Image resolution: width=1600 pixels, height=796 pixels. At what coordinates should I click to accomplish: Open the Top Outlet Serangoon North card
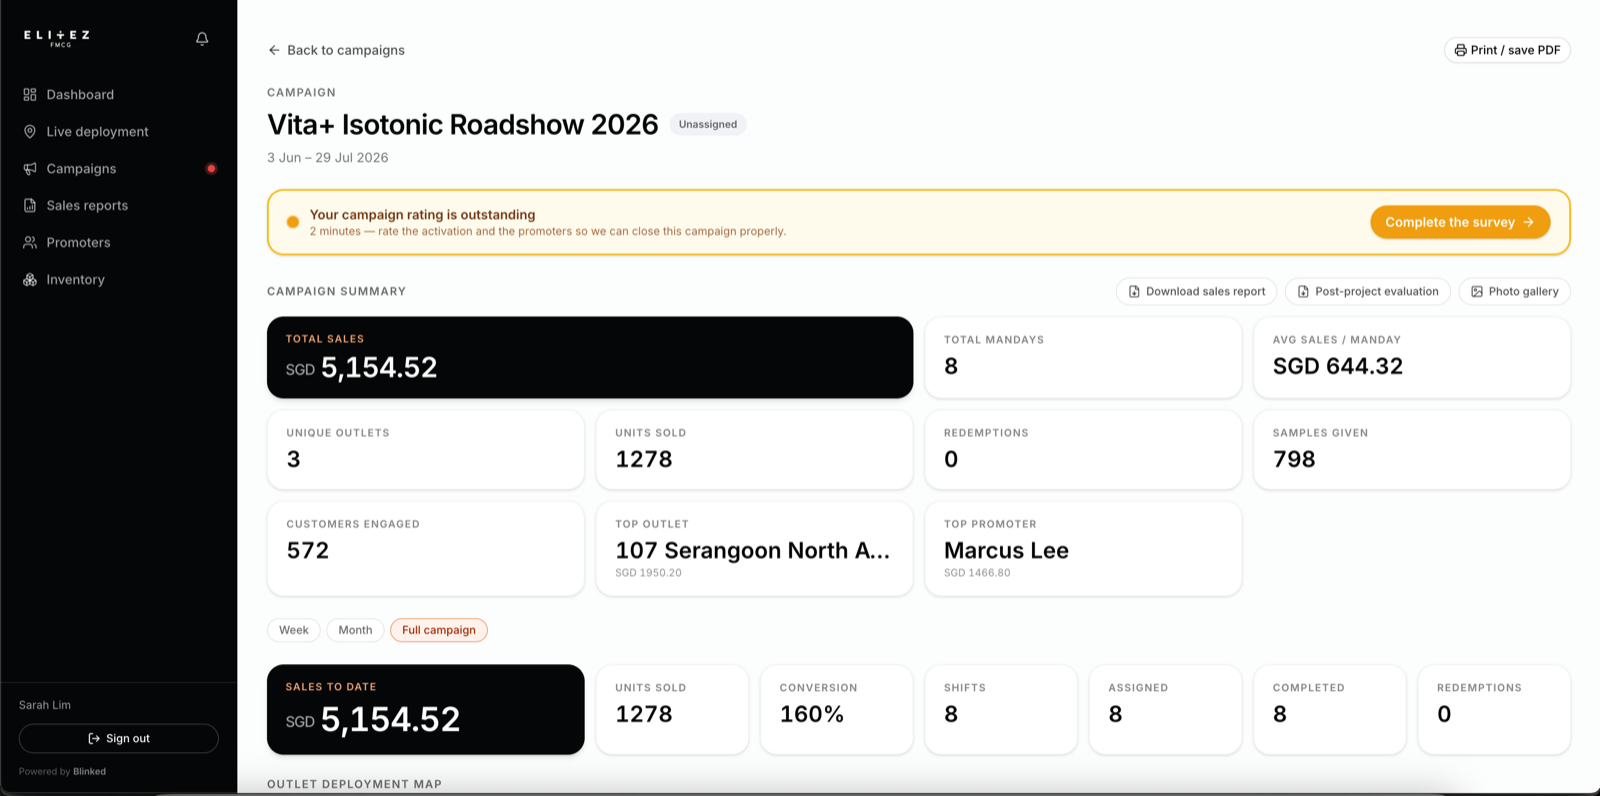754,549
